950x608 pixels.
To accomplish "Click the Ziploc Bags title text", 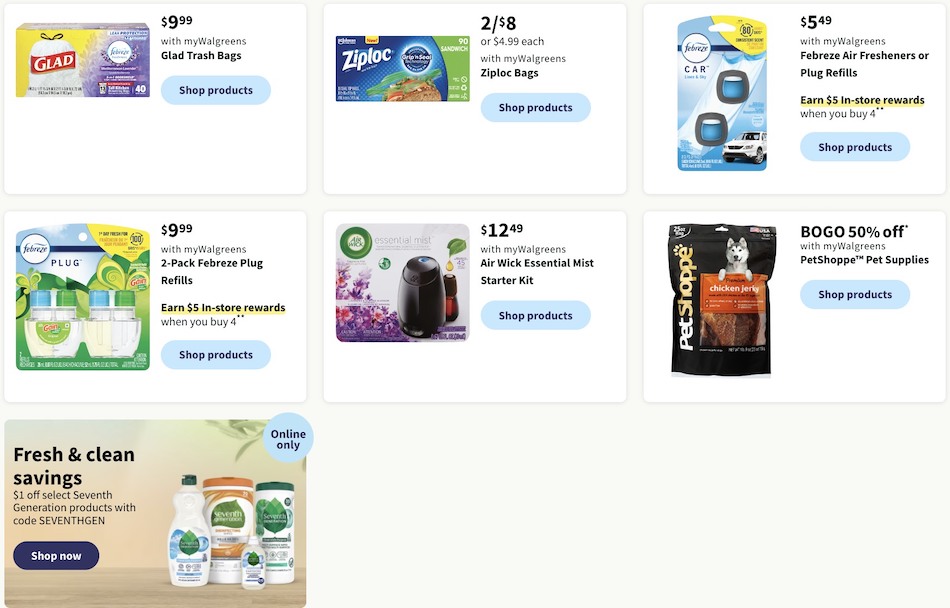I will click(510, 73).
